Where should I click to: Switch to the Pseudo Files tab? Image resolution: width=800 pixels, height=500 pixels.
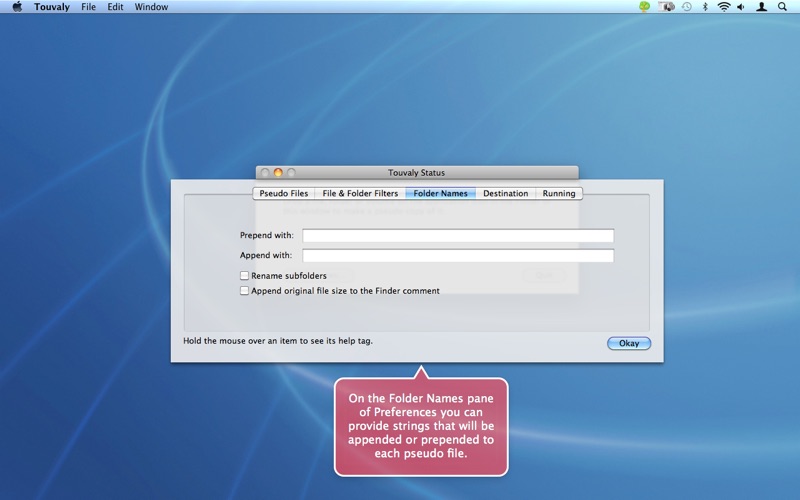pos(284,193)
